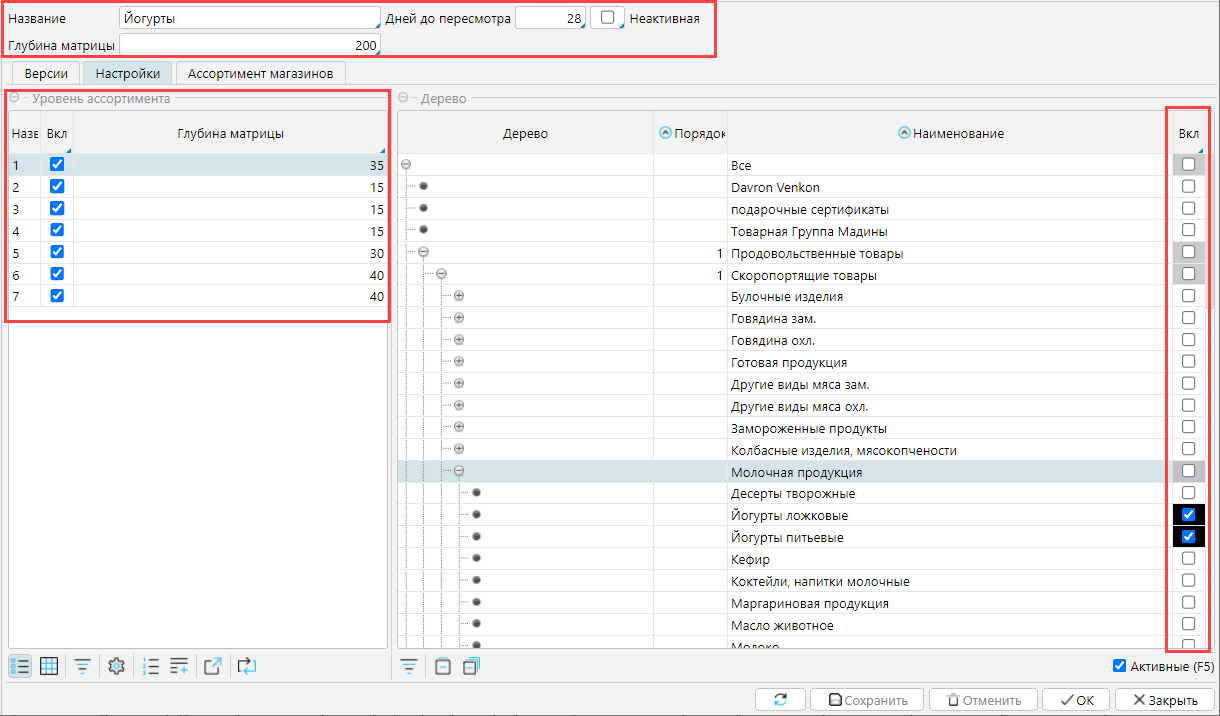Collapse the Молочная продукция tree node
Screen dimensions: 1220x716
point(459,472)
